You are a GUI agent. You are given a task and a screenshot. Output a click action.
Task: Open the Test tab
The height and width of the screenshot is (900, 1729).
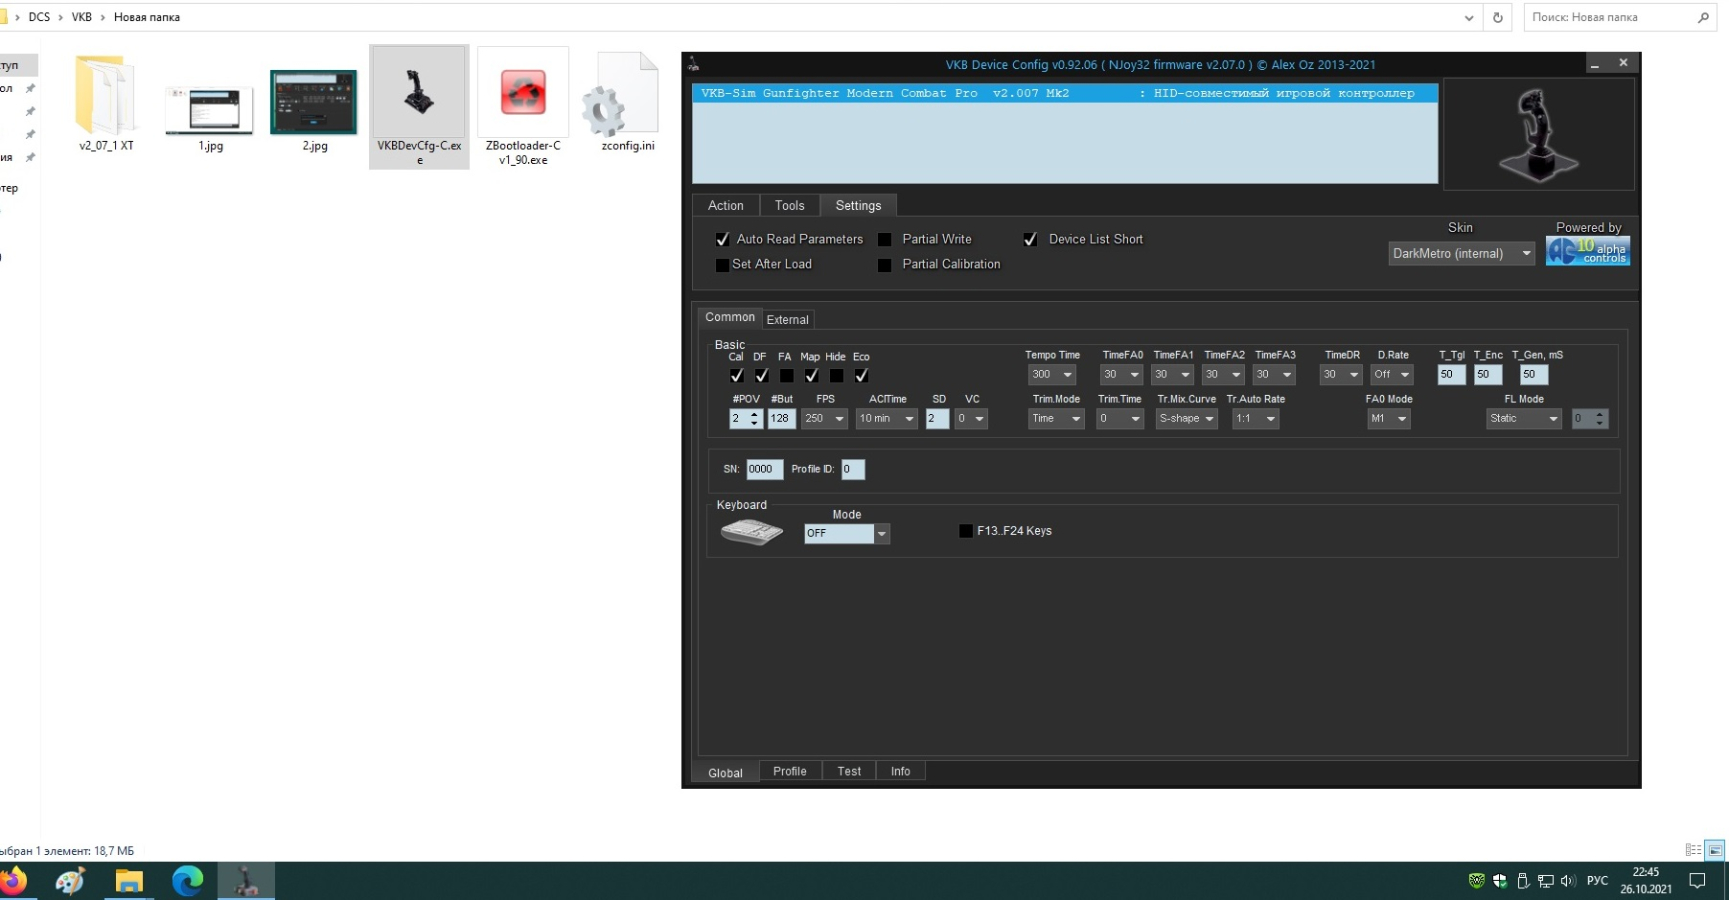849,772
